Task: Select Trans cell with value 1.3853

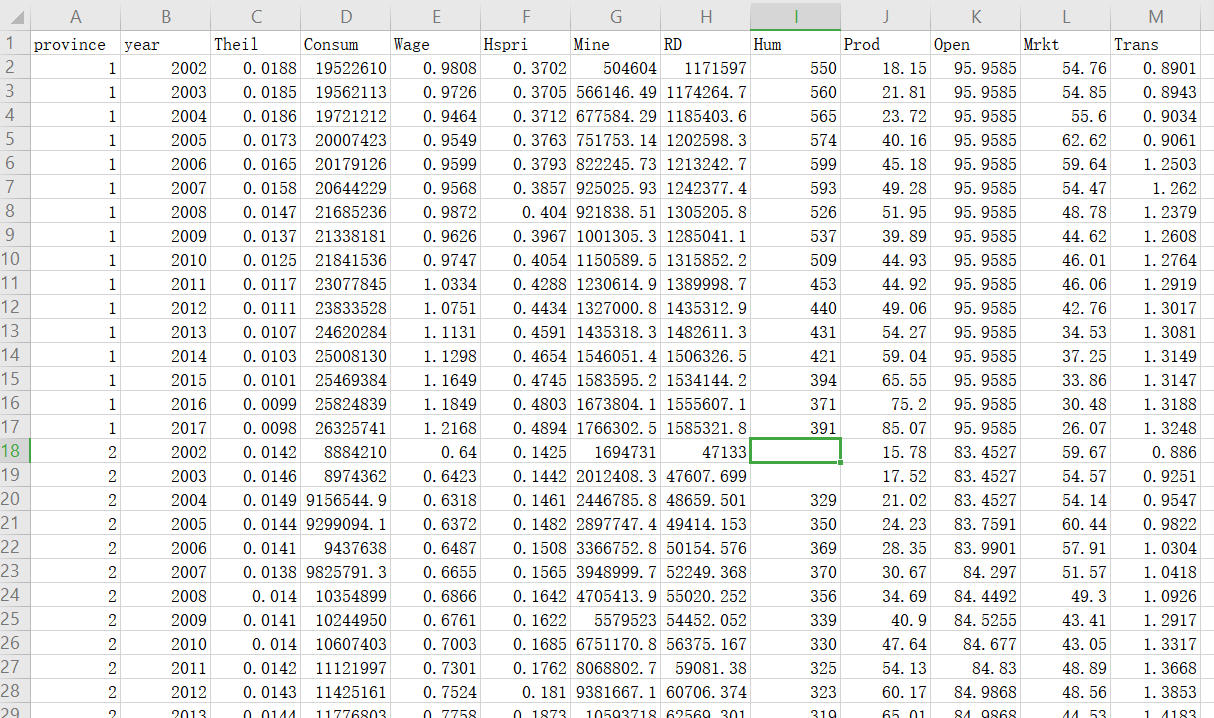Action: [x=1156, y=692]
